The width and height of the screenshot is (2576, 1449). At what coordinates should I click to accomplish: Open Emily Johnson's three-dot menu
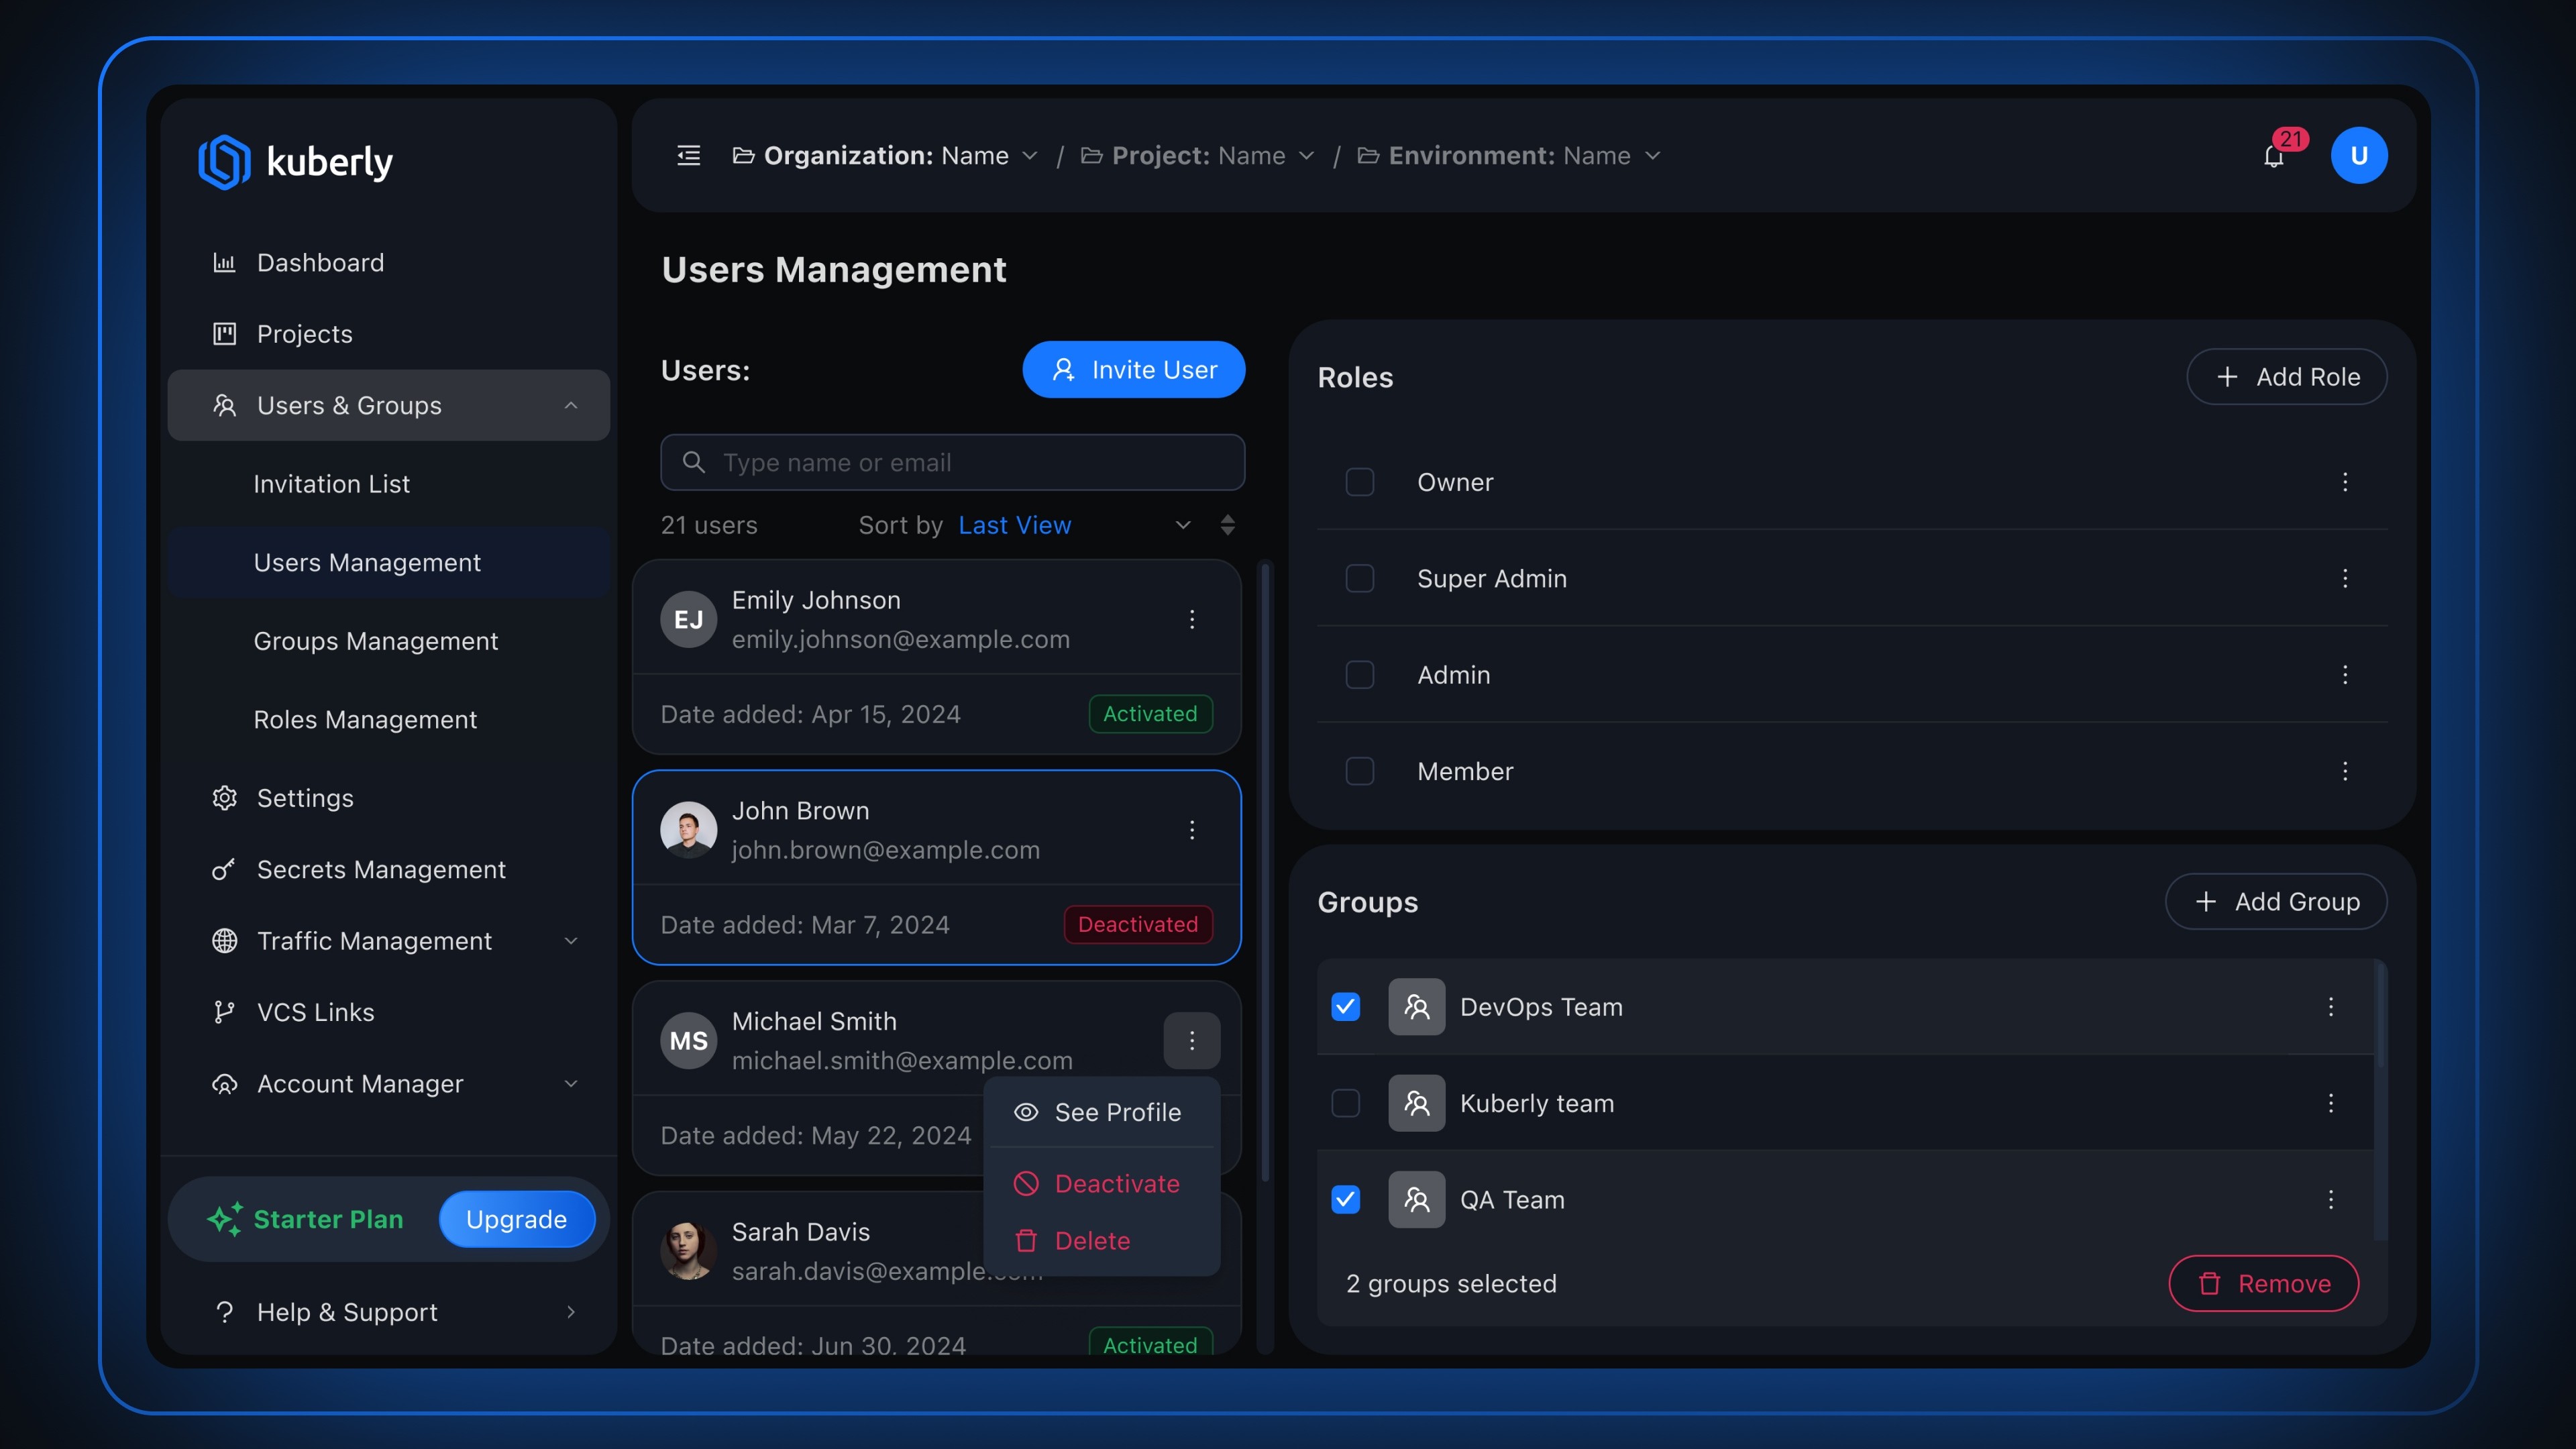pyautogui.click(x=1191, y=619)
